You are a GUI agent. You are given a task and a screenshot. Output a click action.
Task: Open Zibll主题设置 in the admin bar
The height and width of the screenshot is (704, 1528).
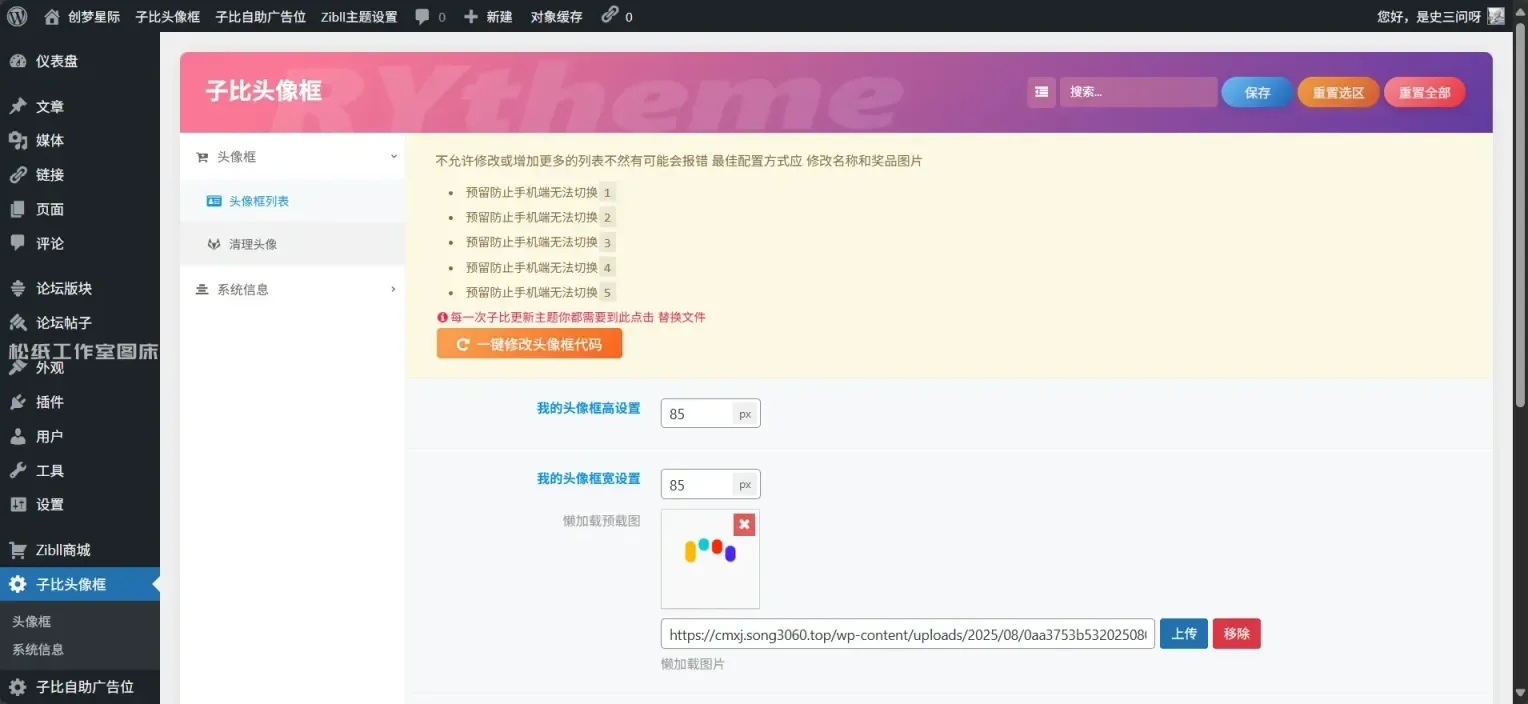click(359, 16)
